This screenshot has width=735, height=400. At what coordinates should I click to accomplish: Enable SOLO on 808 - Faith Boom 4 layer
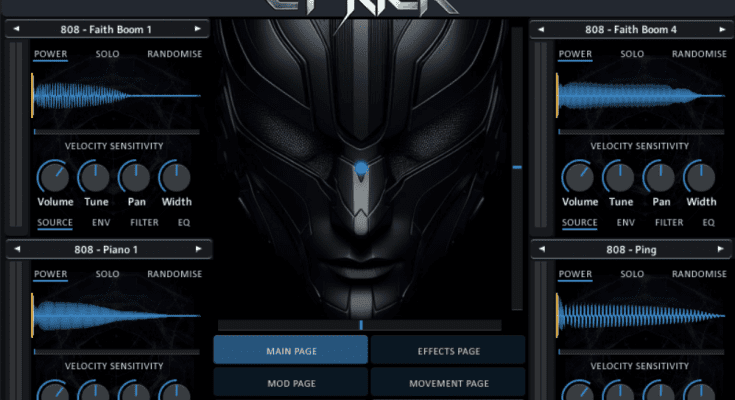632,54
